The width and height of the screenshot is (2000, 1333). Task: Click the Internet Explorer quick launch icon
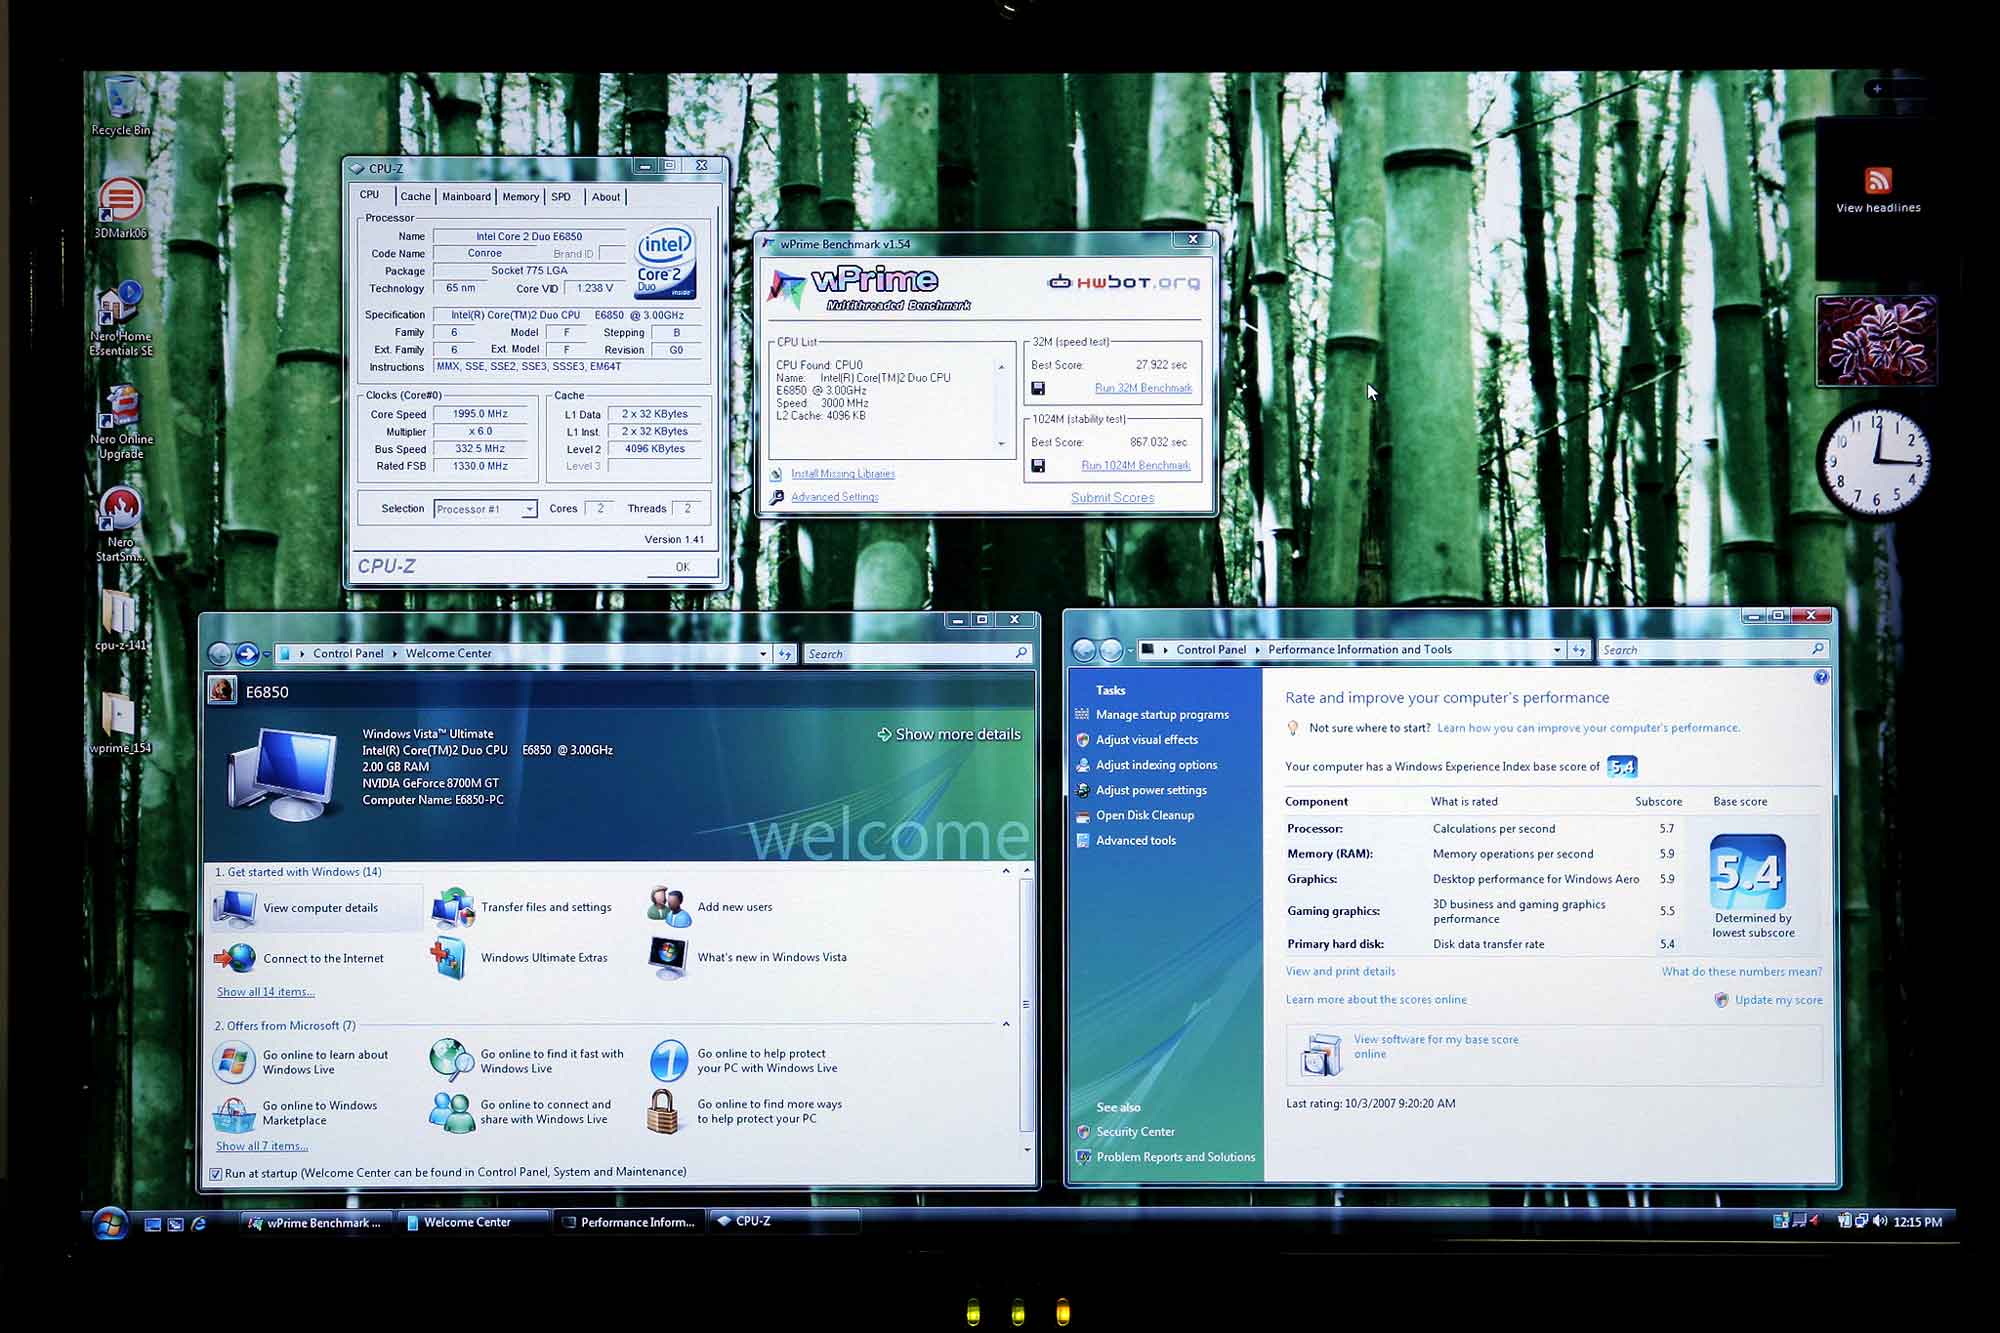[x=198, y=1223]
